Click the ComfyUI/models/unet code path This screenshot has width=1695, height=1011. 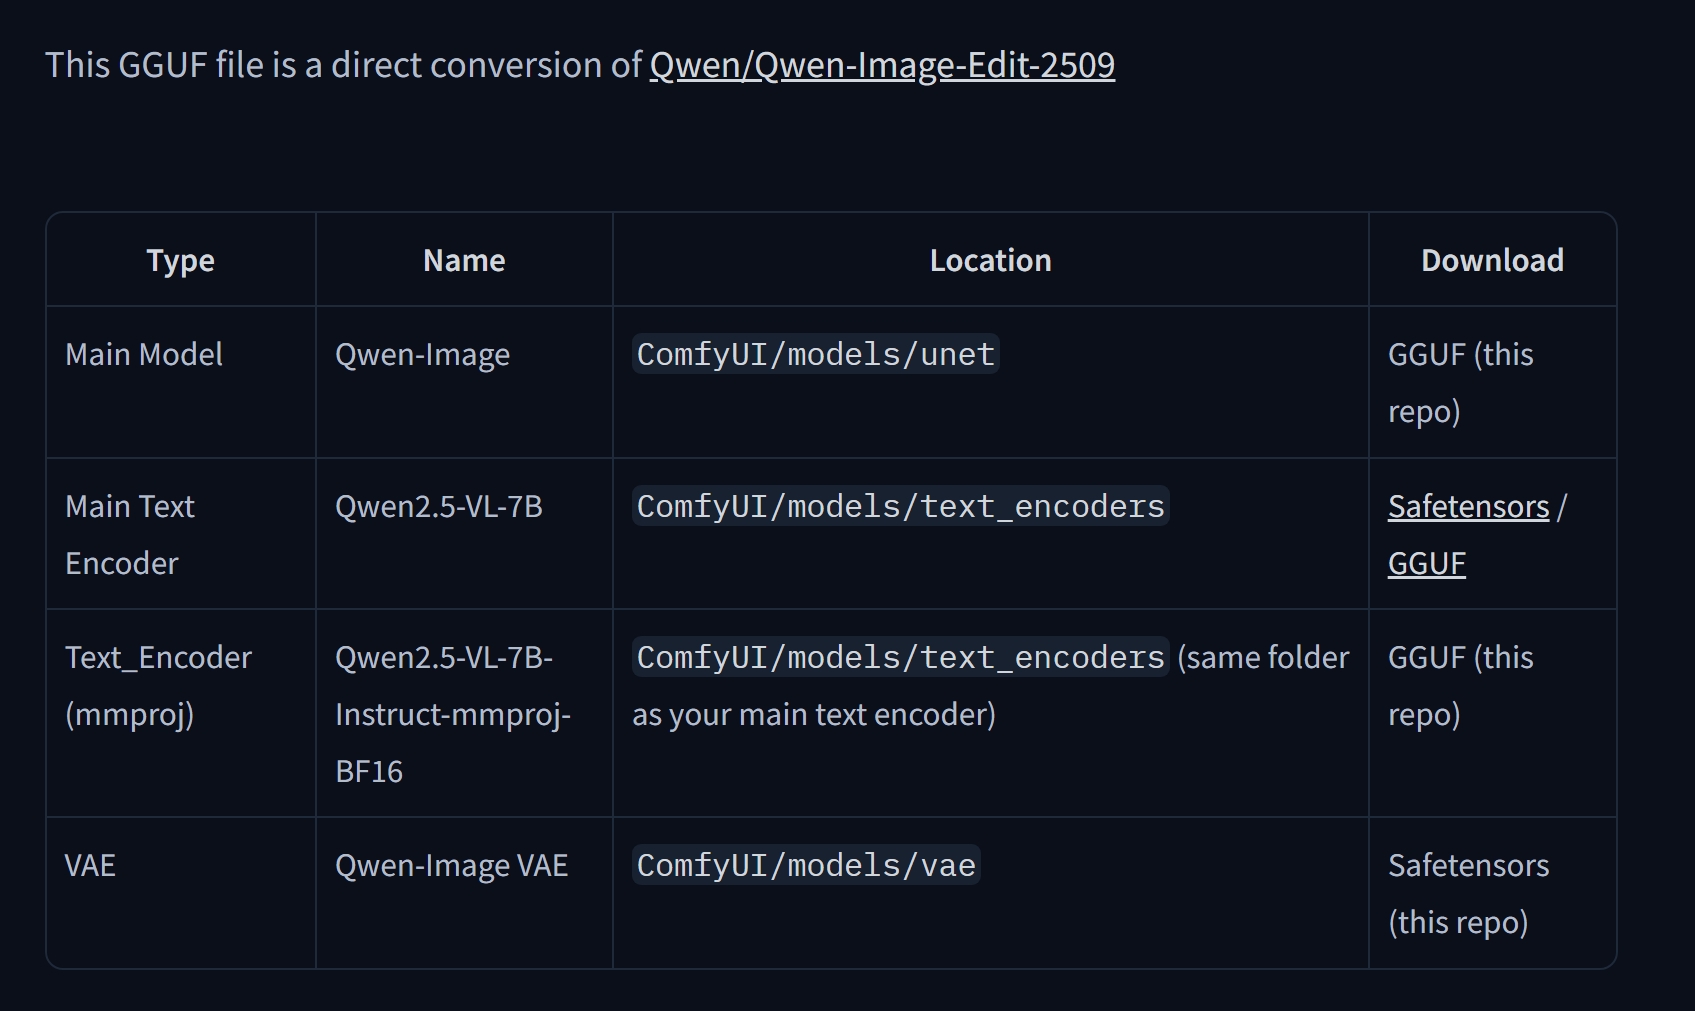[x=815, y=355]
